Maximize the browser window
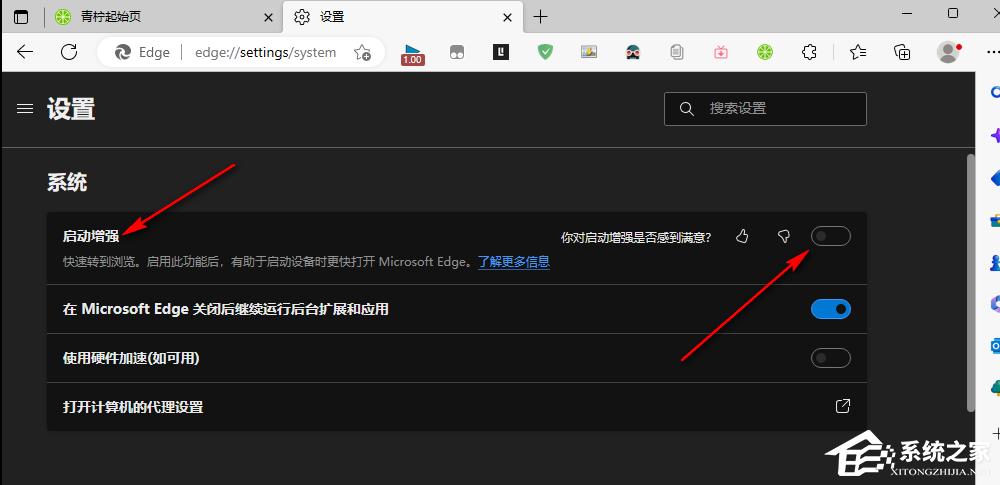Screen dimensions: 1000x485 click(x=953, y=13)
